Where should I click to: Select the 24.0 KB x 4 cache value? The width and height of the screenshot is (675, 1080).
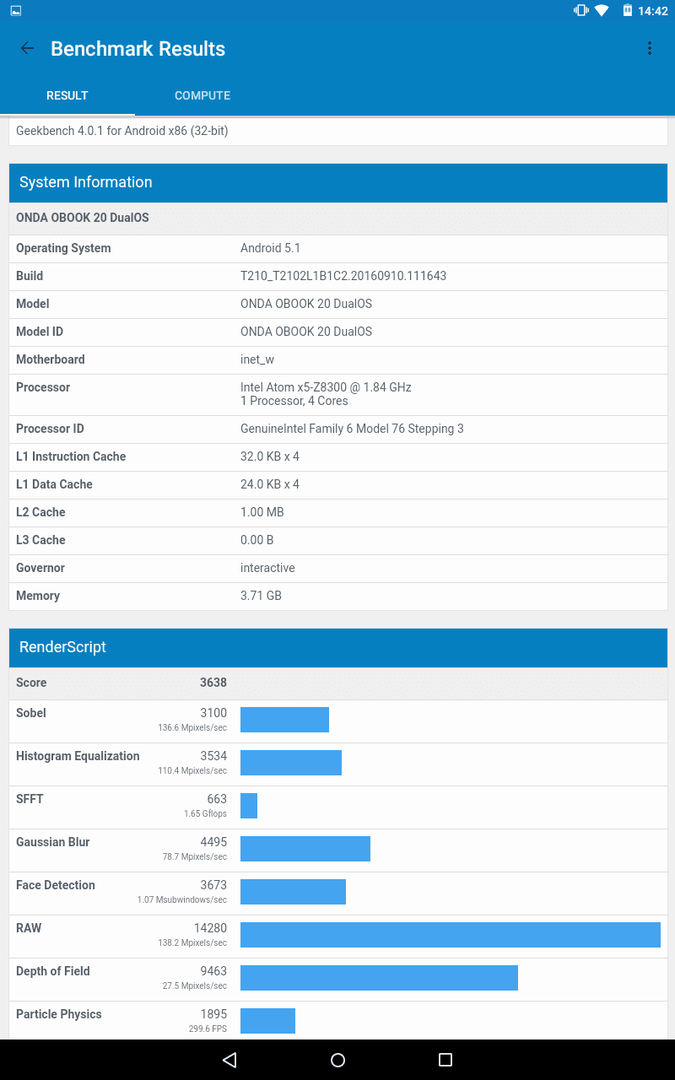(270, 484)
